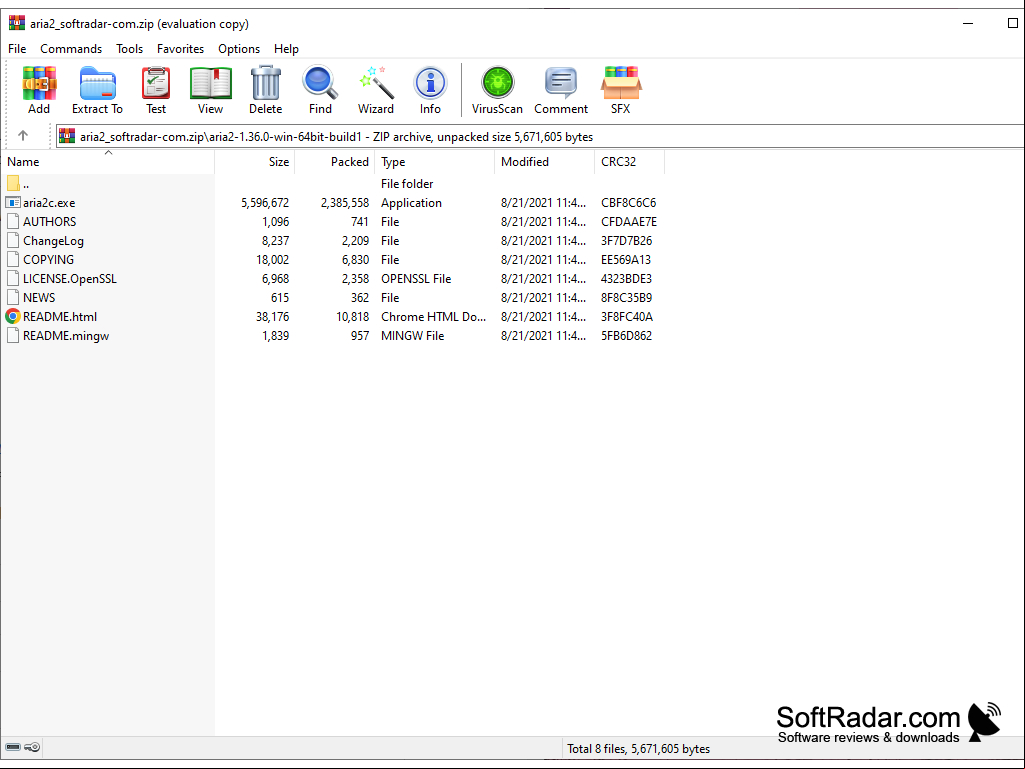
Task: Click the SFX toolbar icon
Action: click(x=620, y=84)
